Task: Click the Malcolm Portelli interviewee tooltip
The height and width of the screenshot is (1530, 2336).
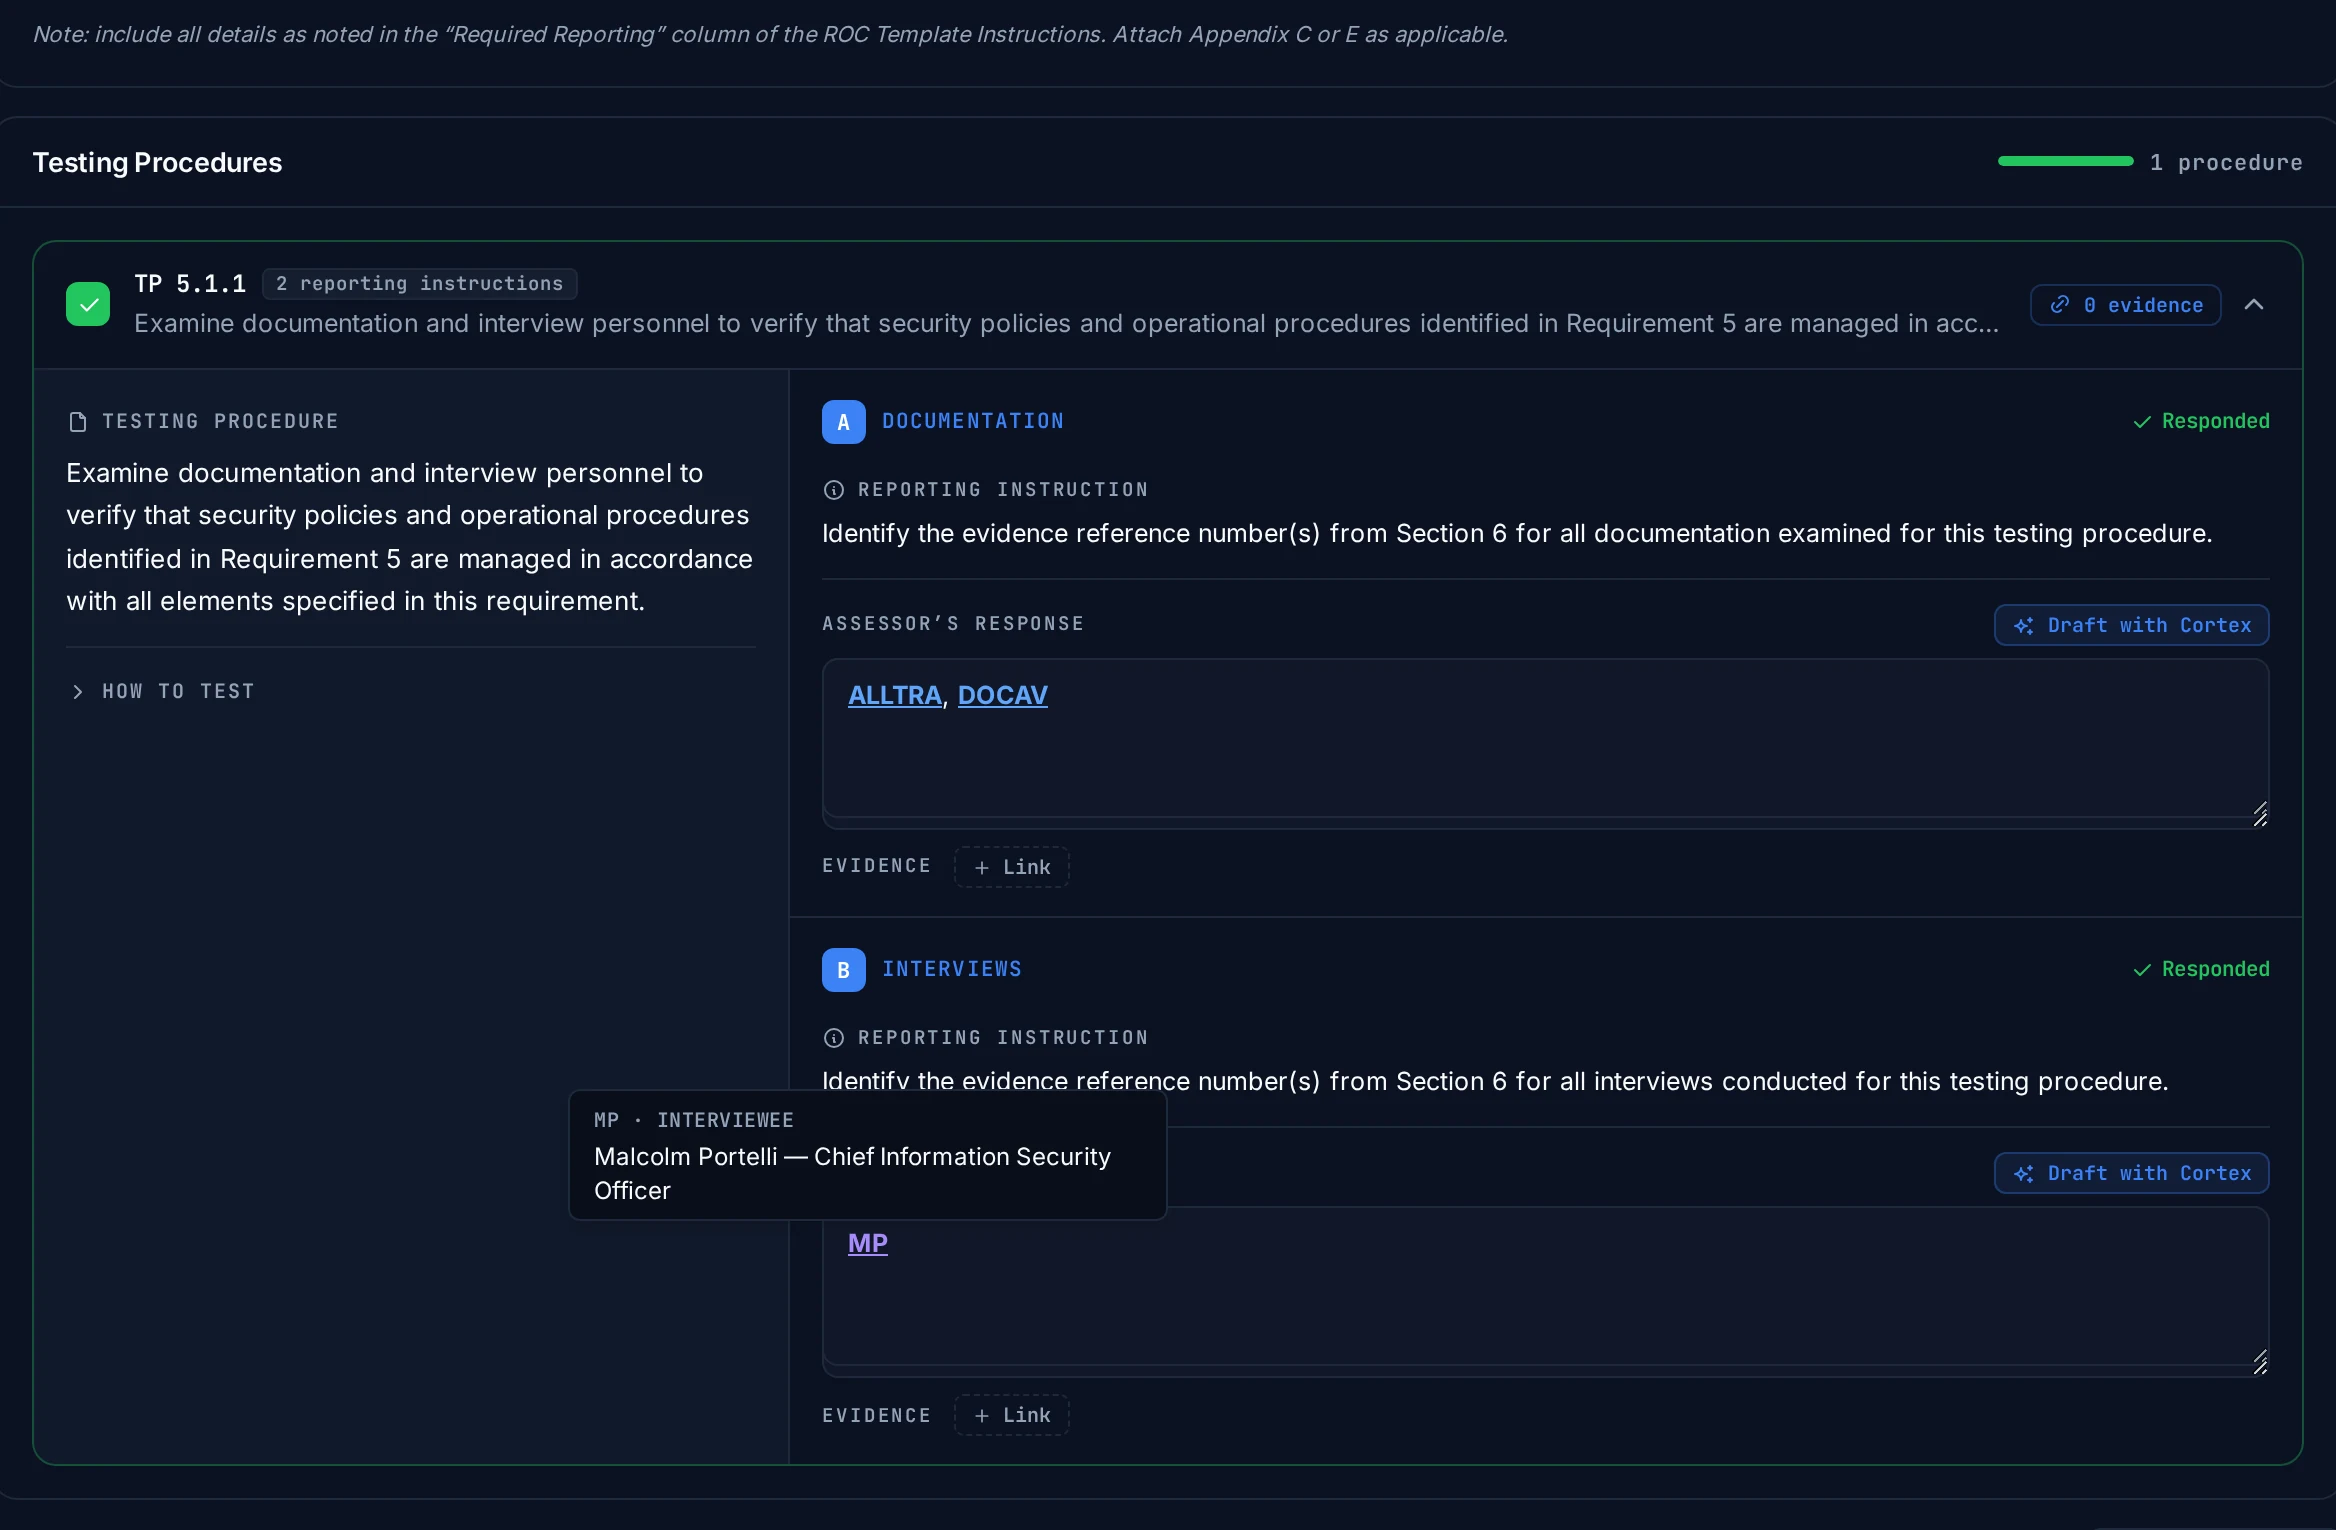Action: tap(868, 1155)
